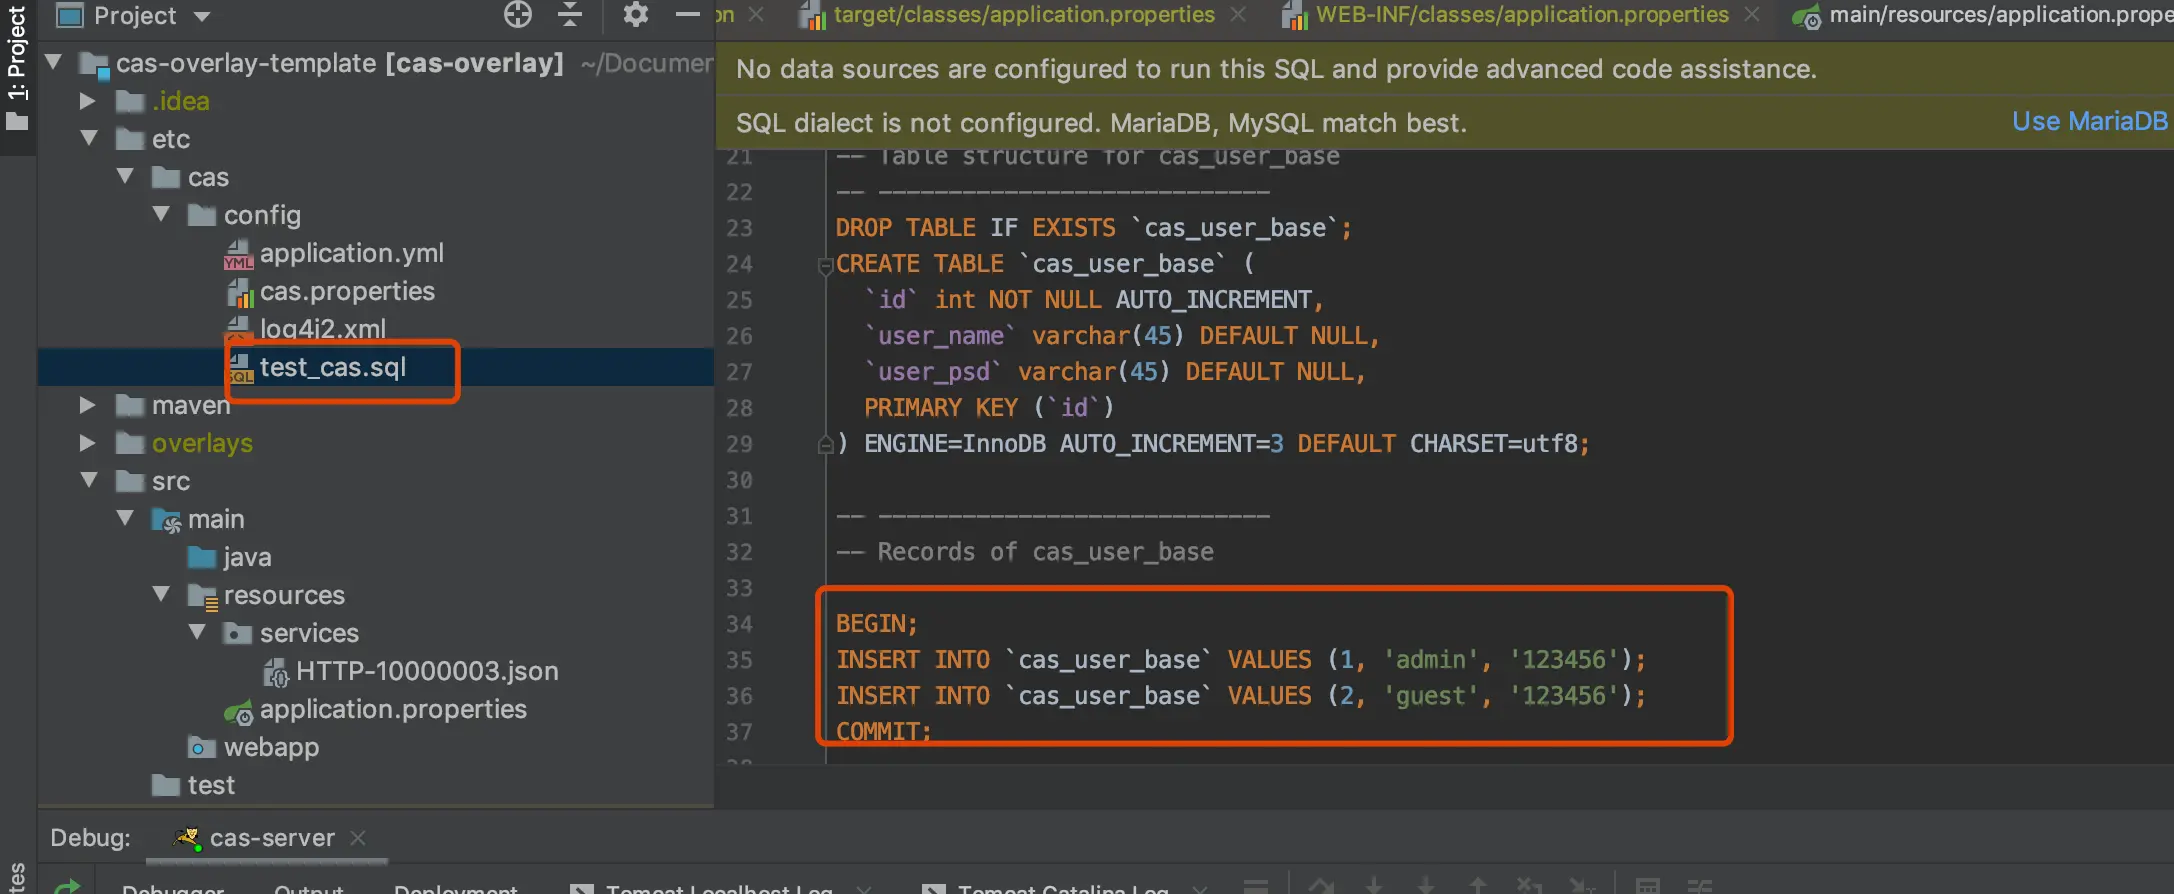Click the cas.properties file icon

pyautogui.click(x=239, y=292)
